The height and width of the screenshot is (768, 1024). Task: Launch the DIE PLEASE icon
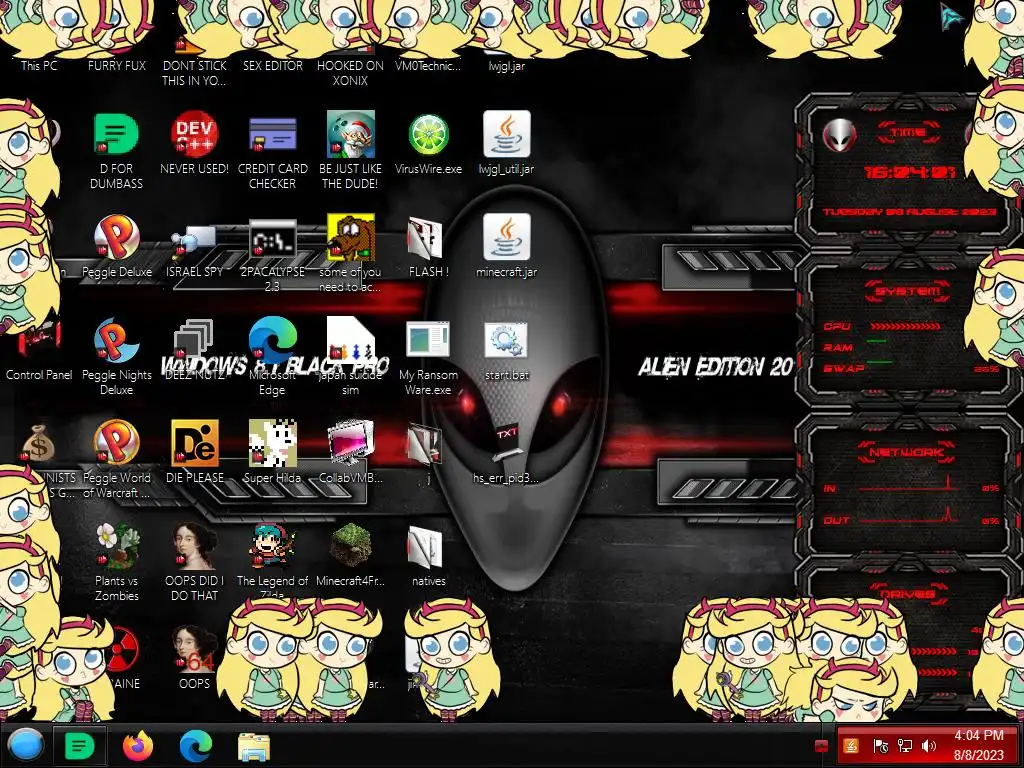(x=195, y=443)
